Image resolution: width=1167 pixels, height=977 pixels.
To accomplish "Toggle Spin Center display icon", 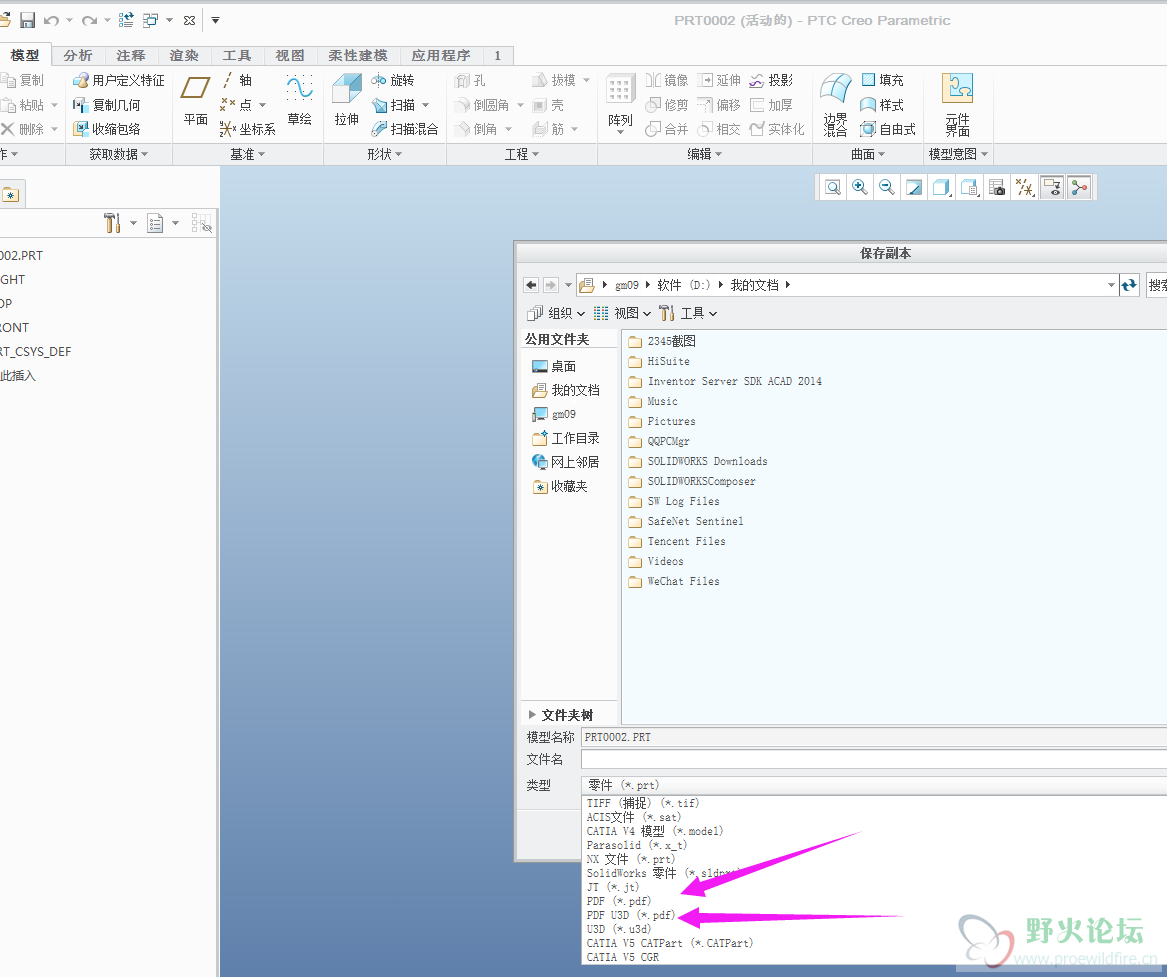I will pos(1079,188).
